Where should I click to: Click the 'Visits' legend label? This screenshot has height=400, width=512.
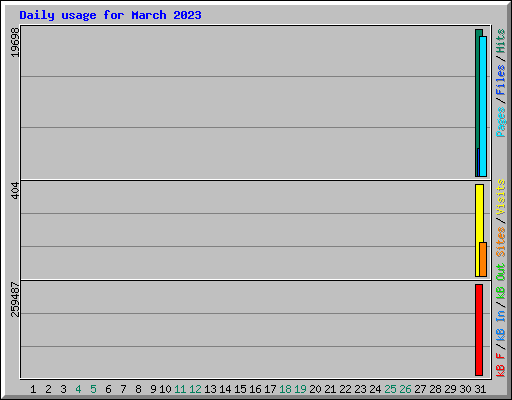pyautogui.click(x=501, y=197)
